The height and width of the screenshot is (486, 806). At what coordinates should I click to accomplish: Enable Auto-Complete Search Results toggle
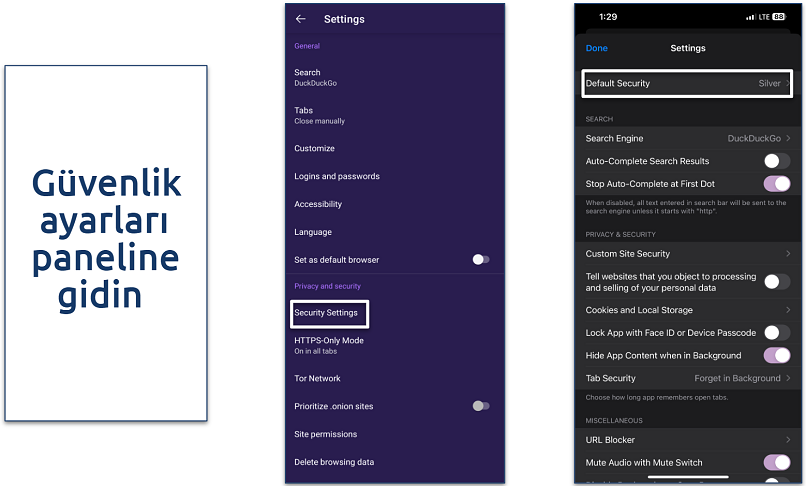coord(776,161)
